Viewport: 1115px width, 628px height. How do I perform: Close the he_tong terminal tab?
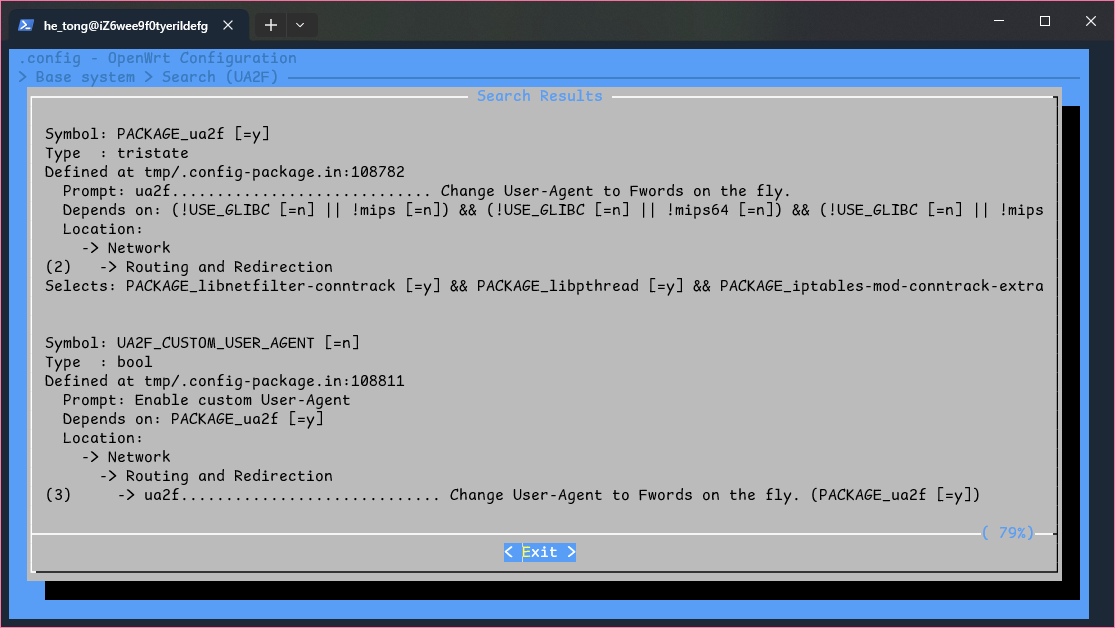[231, 25]
